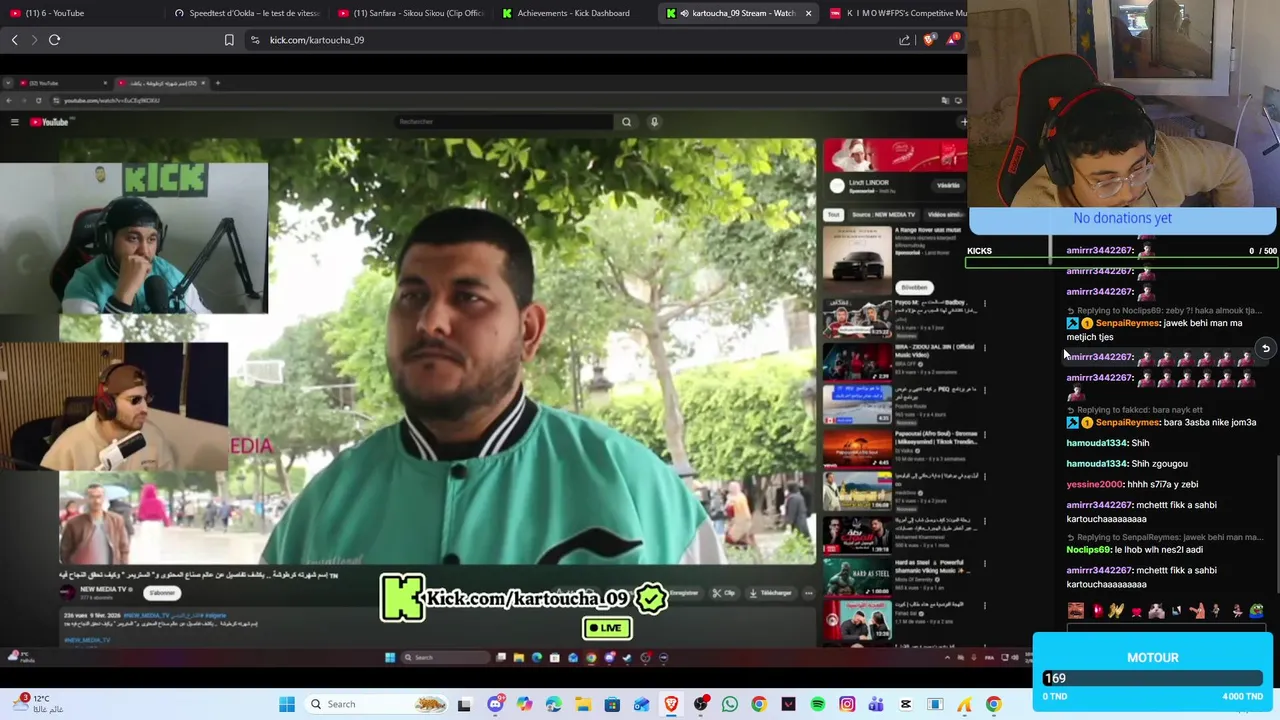
Task: Open Spotify from the taskbar
Action: tap(818, 704)
